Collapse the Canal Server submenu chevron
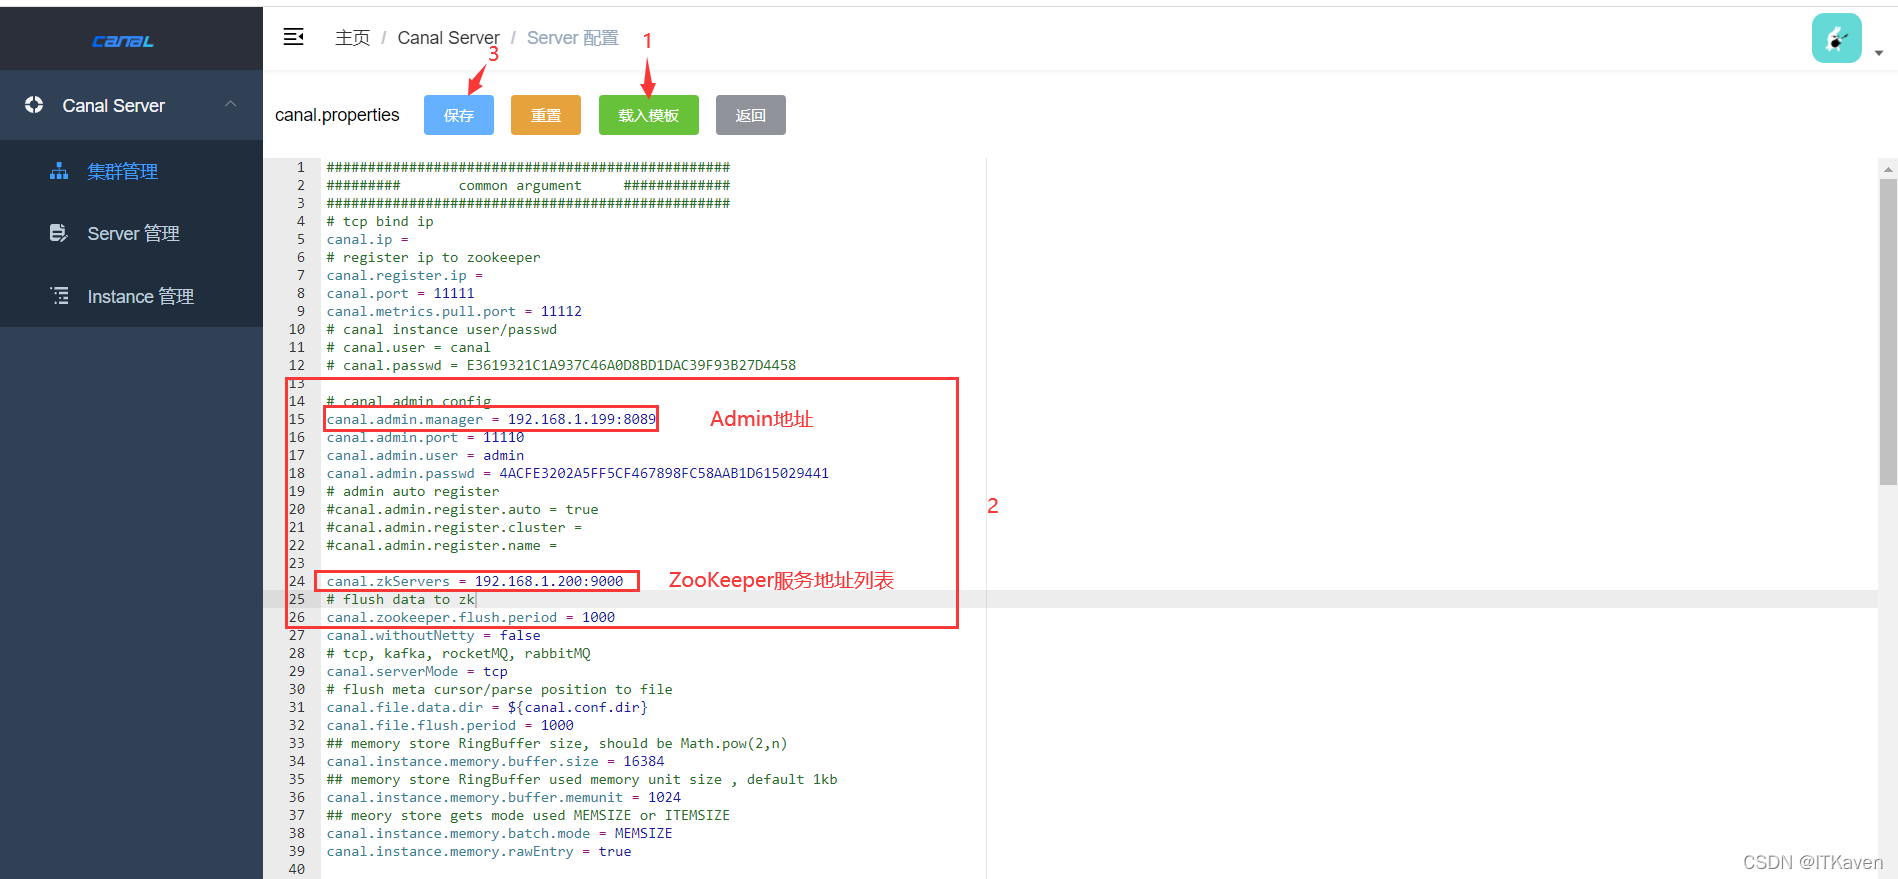 click(231, 104)
